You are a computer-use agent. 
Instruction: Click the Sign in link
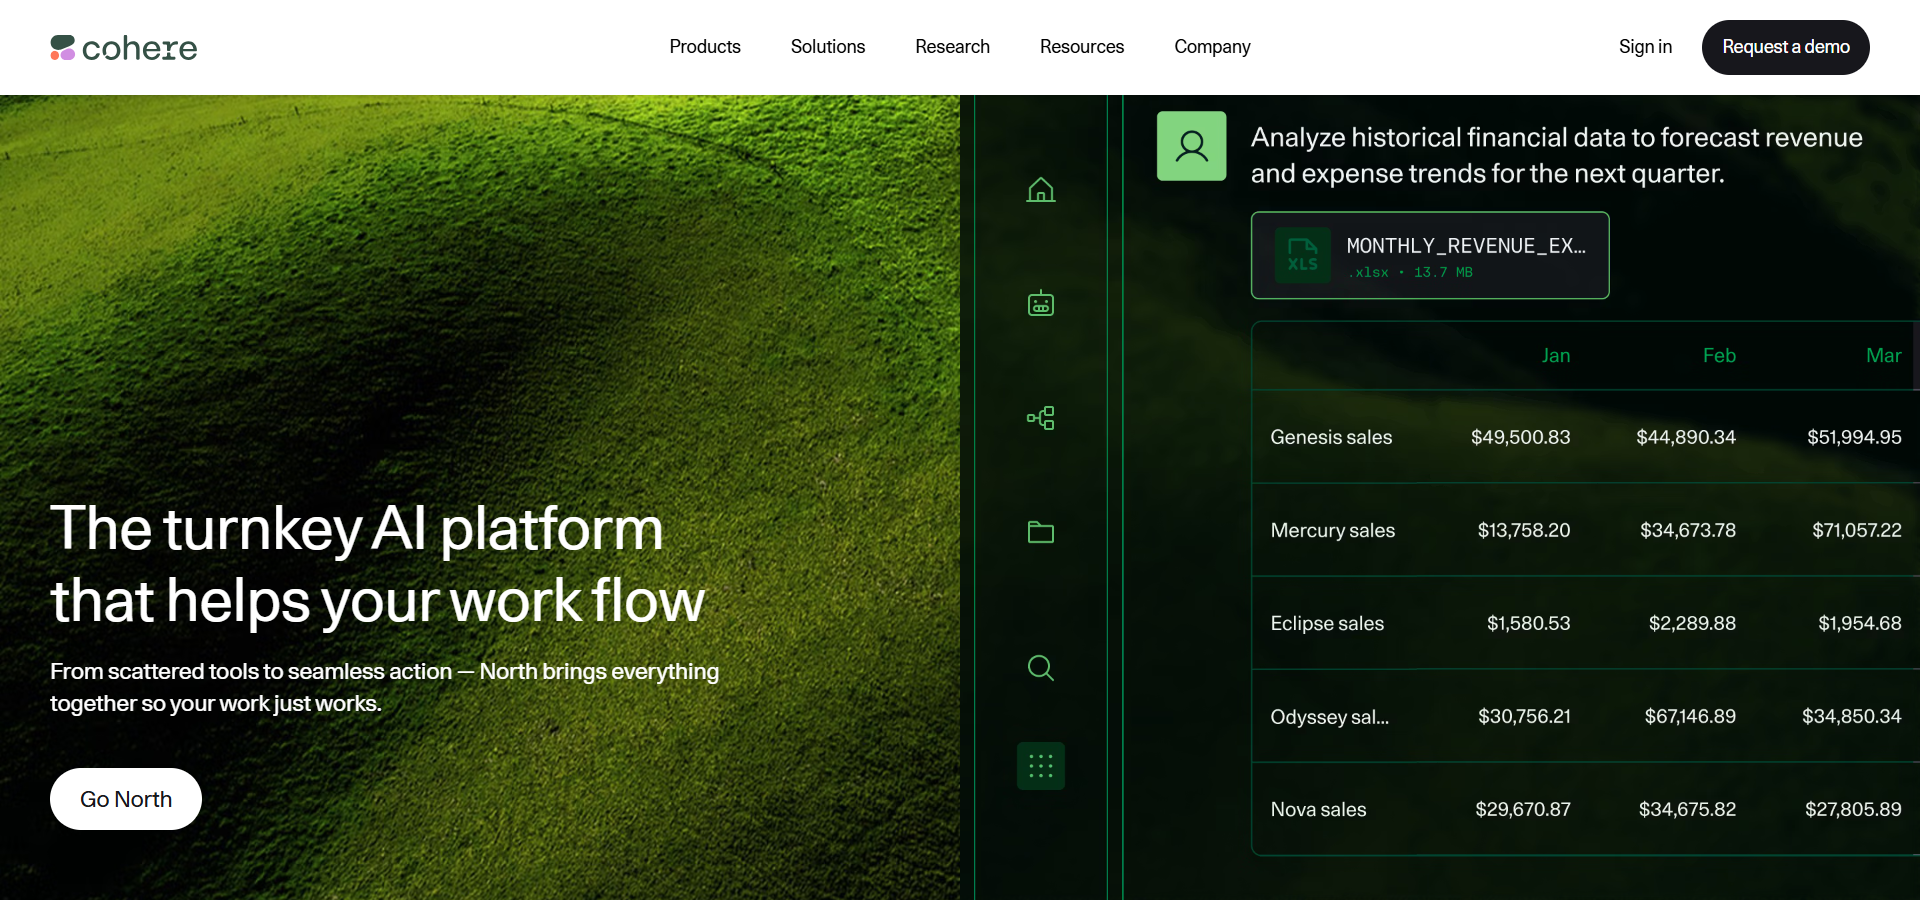tap(1645, 47)
